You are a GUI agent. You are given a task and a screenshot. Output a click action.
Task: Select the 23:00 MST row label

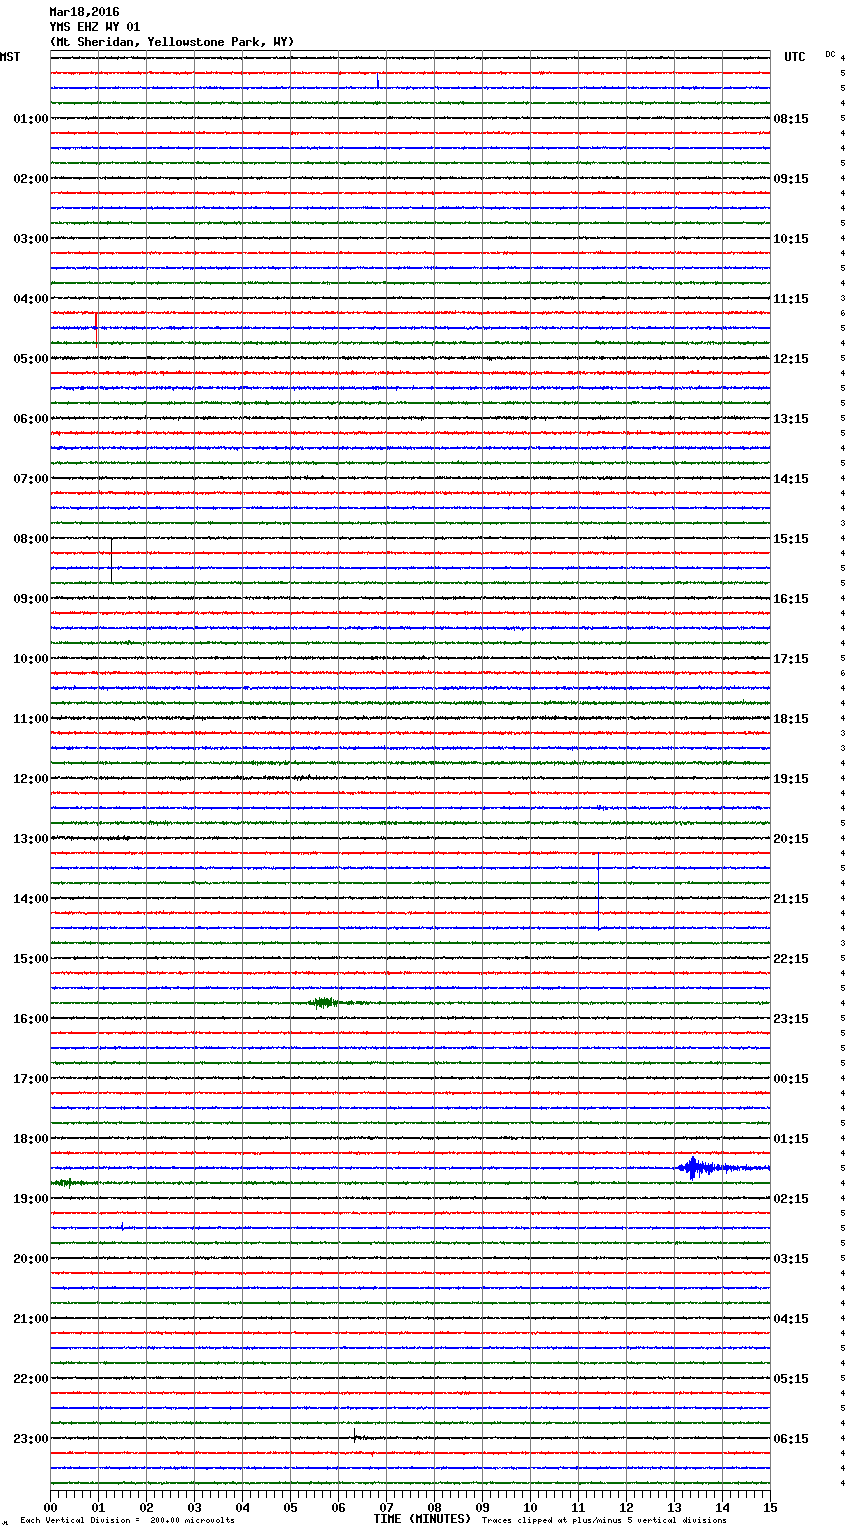point(30,1439)
